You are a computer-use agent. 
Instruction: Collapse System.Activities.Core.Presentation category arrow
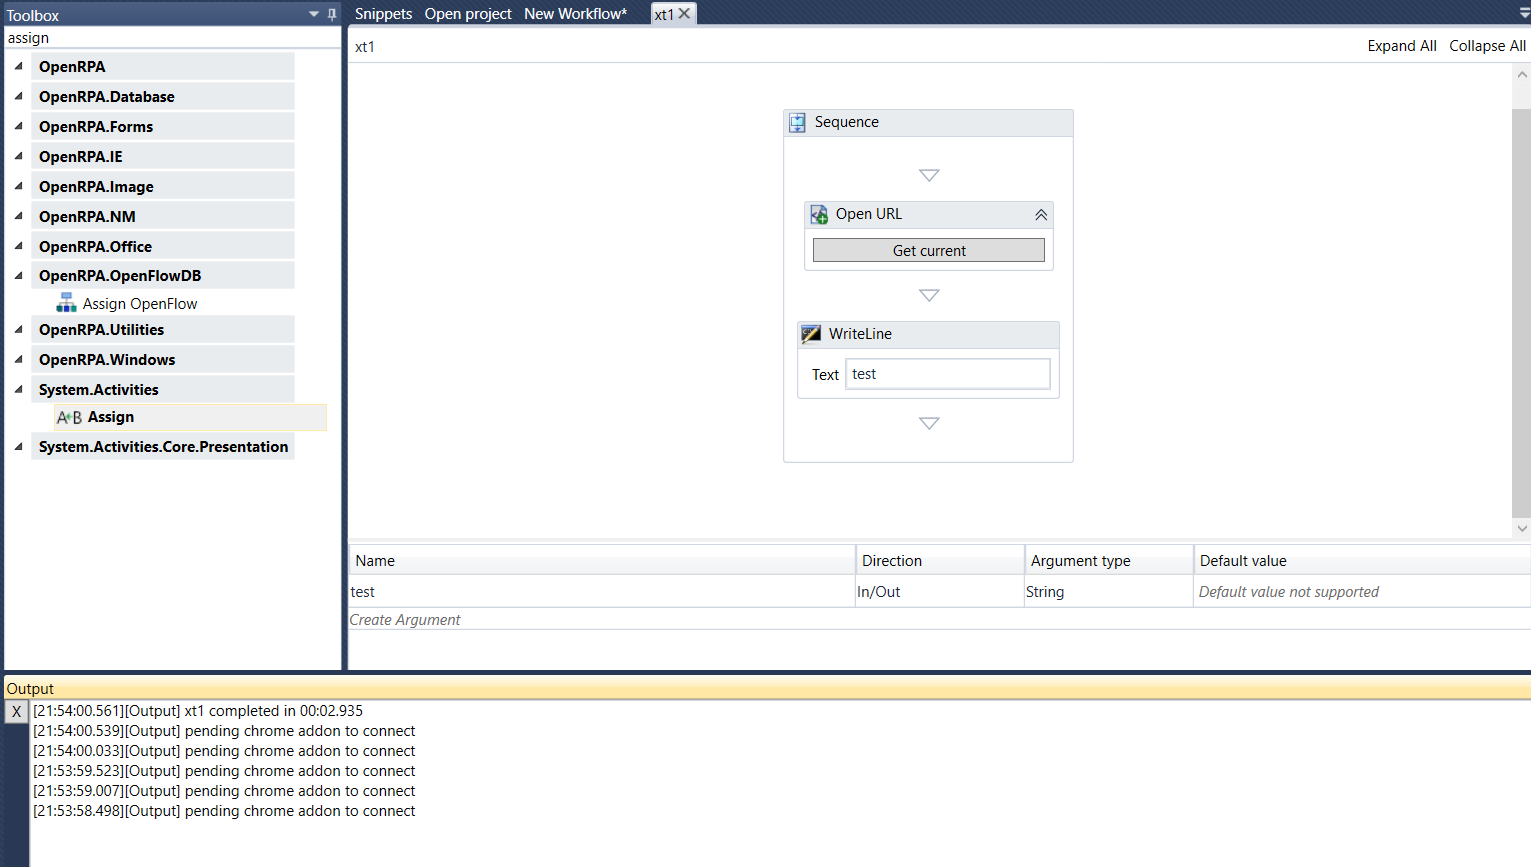point(18,446)
